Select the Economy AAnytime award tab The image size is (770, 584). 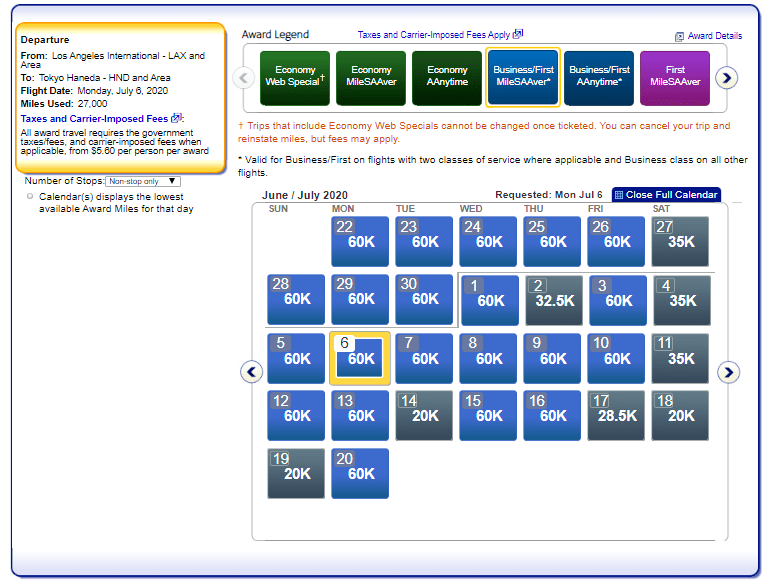pyautogui.click(x=447, y=78)
